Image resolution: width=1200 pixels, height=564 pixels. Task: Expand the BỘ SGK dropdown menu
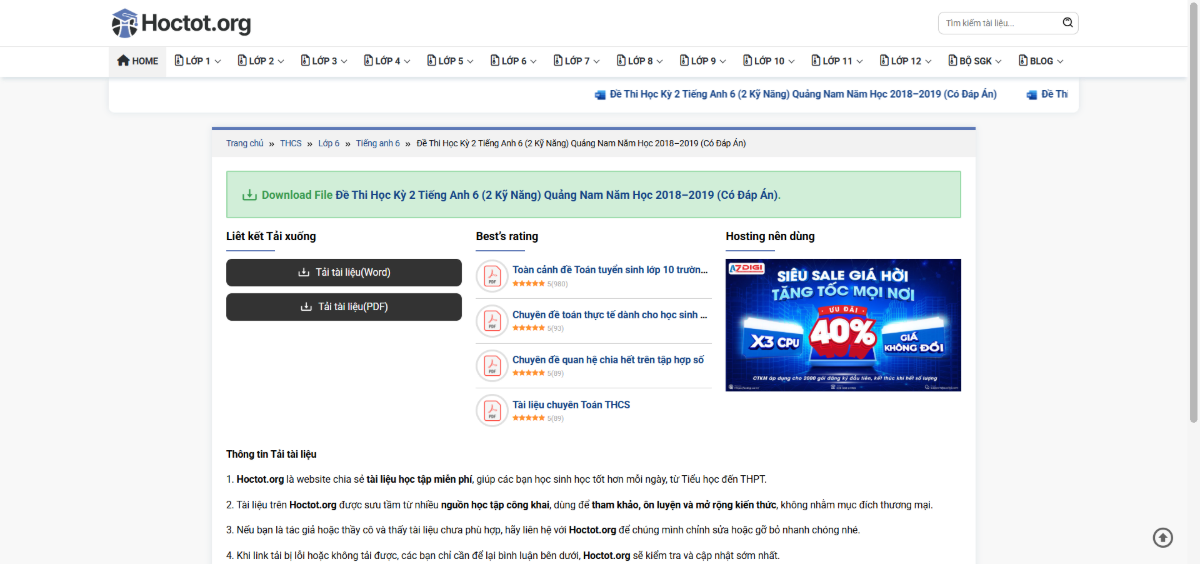(x=999, y=62)
